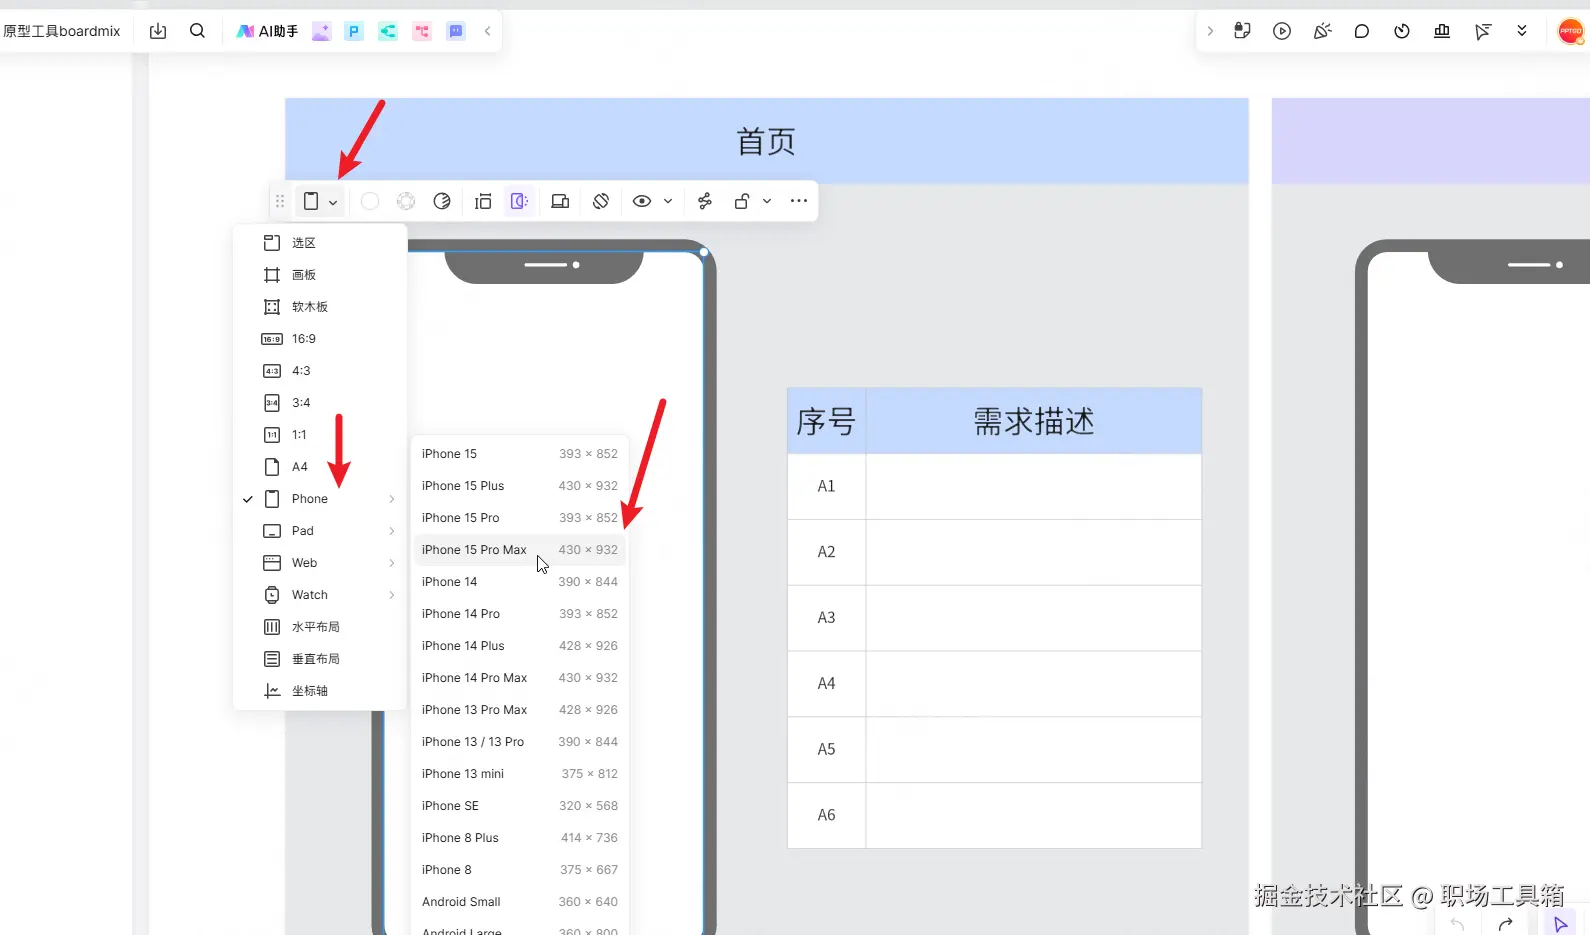The image size is (1590, 935).
Task: Click the party popper celebration icon
Action: pos(1322,31)
